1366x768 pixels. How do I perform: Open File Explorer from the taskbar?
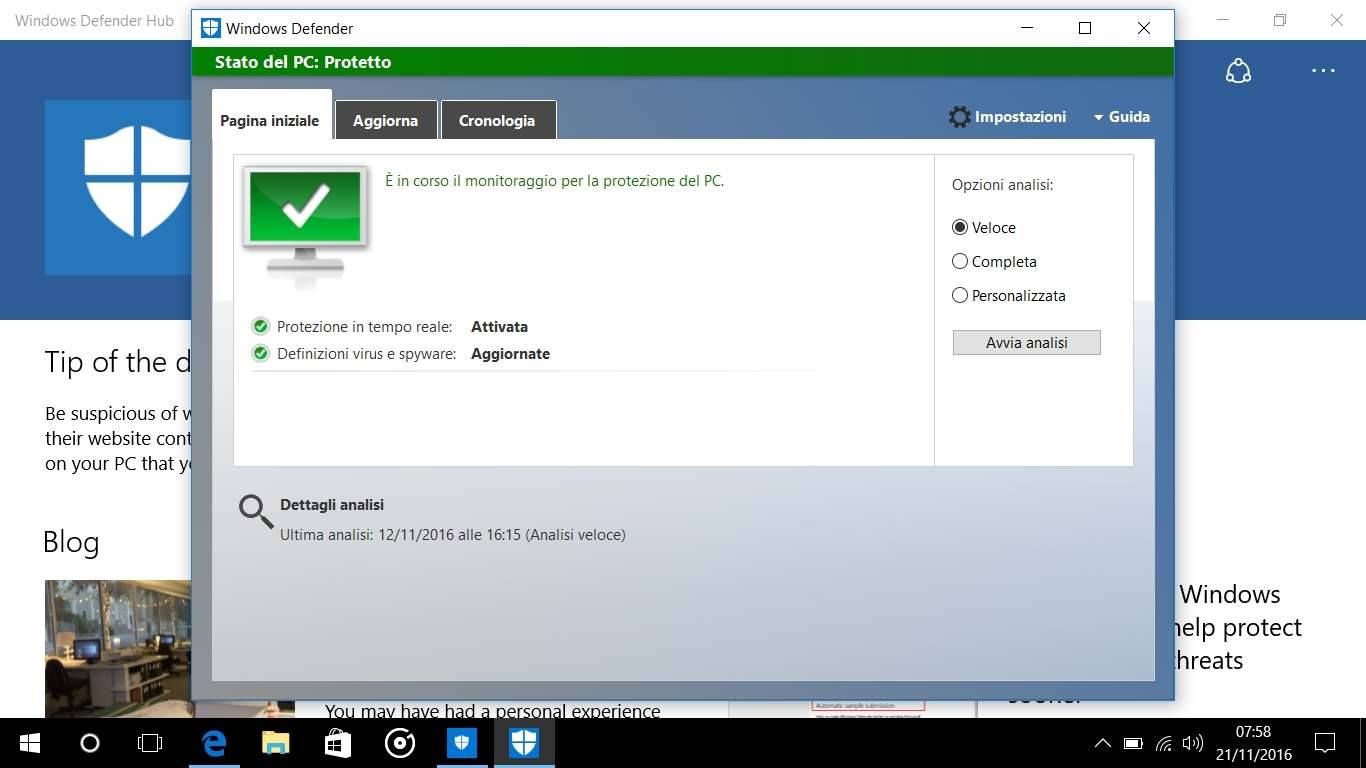[x=276, y=743]
